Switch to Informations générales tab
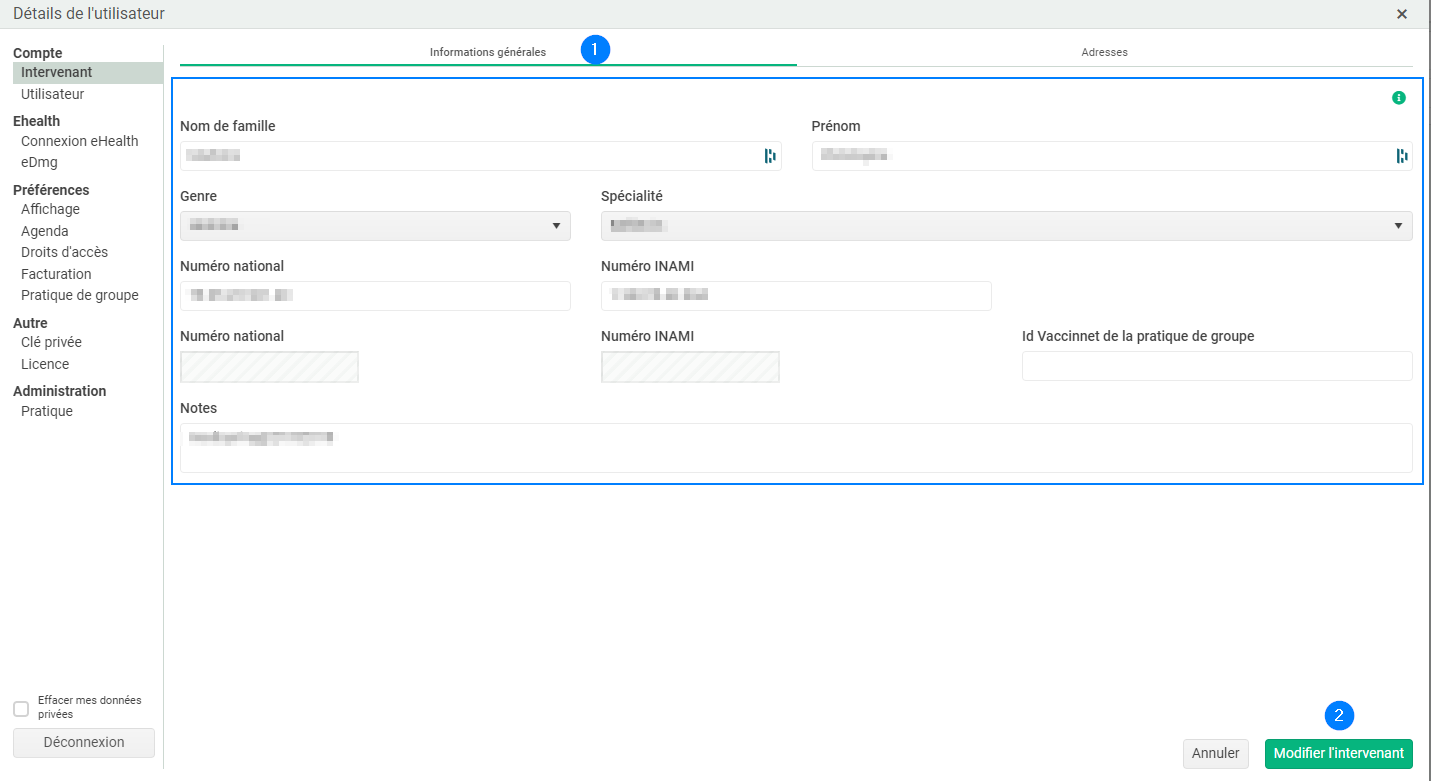Image resolution: width=1431 pixels, height=781 pixels. coord(488,52)
